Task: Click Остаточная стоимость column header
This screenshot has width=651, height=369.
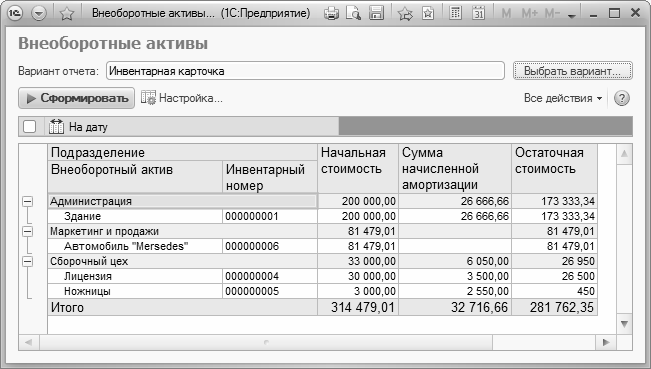Action: coord(554,169)
